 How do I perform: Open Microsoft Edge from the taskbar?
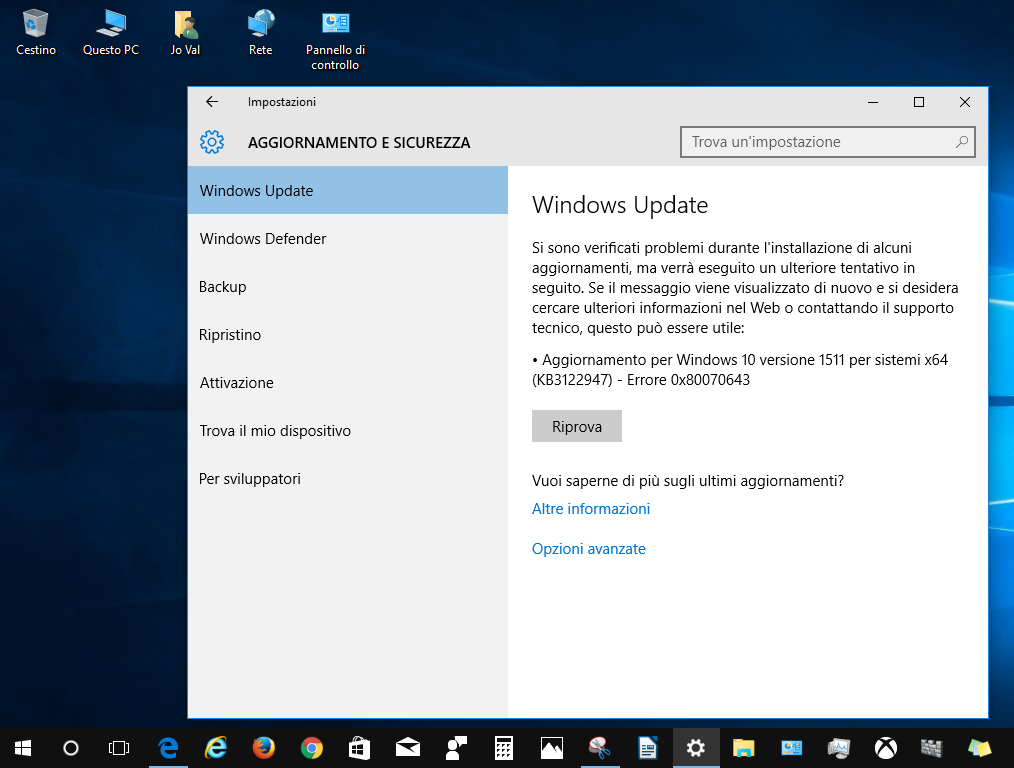(168, 747)
